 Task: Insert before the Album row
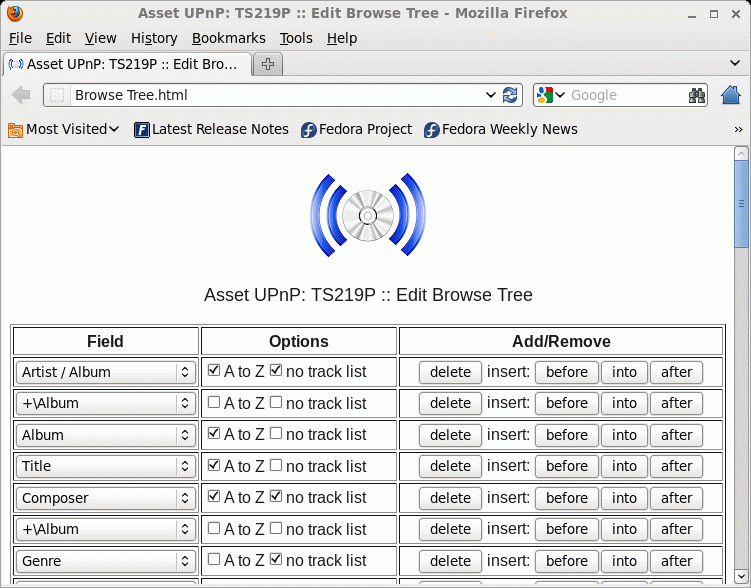point(567,435)
